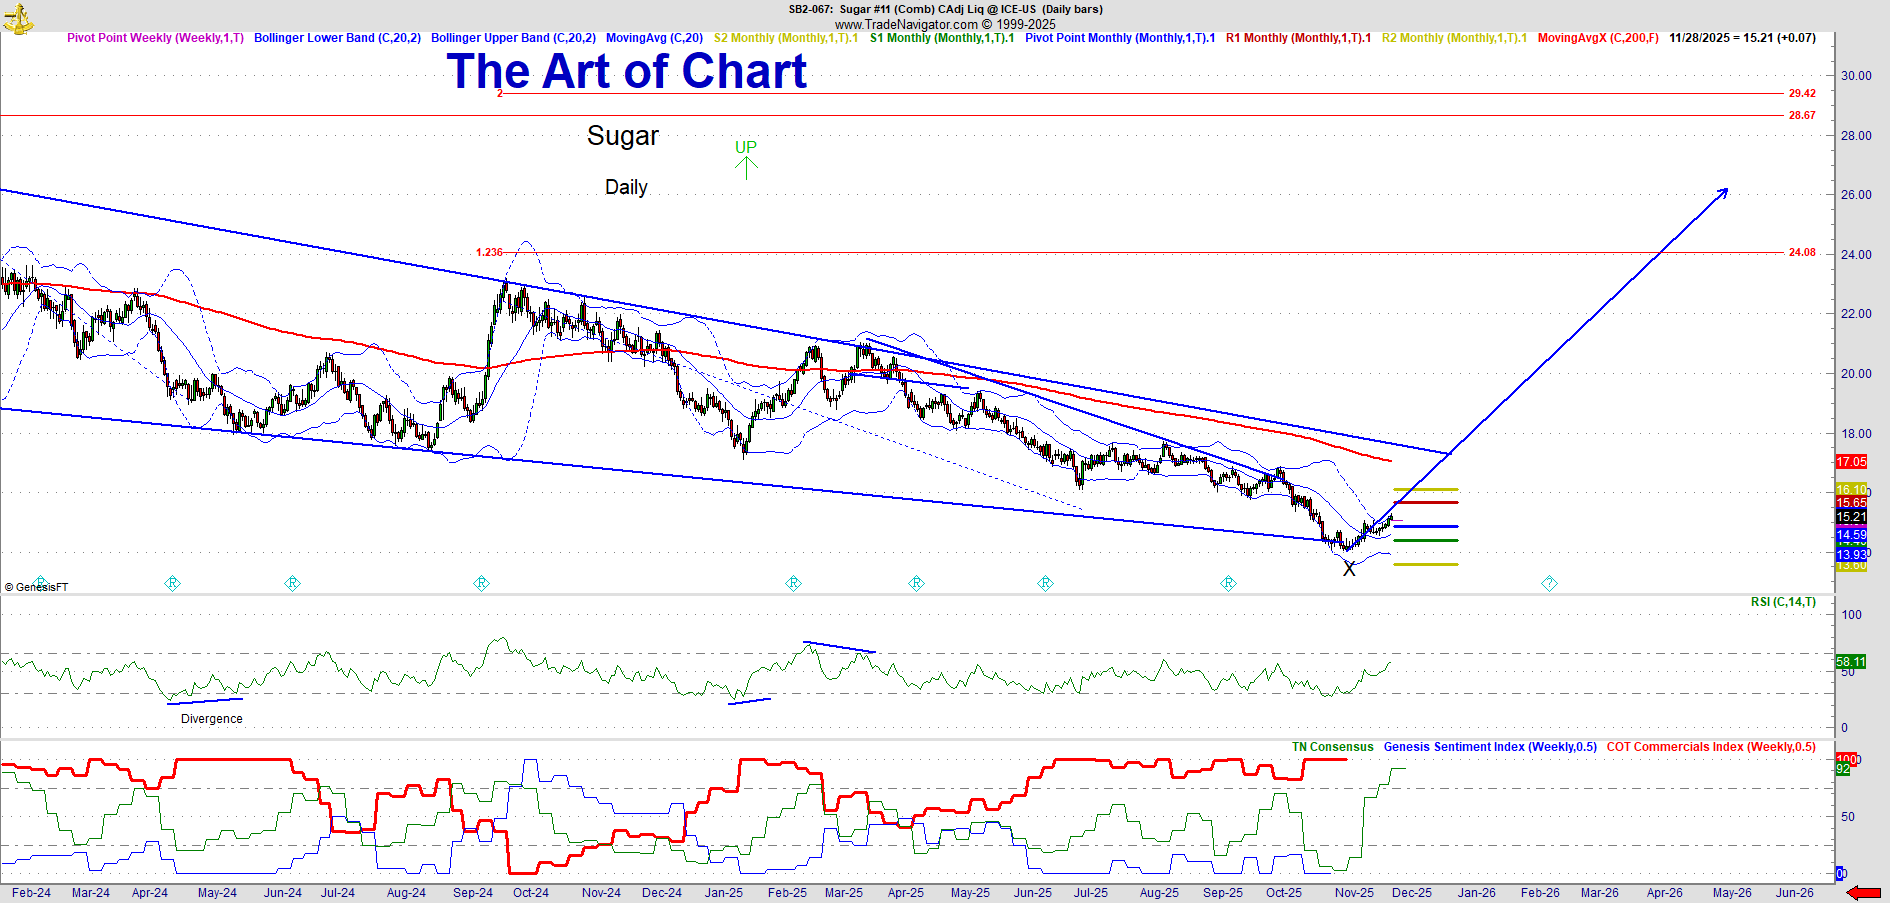Screen dimensions: 1890x903
Task: Select the MovingAvgX (C,200,F) indicator label
Action: click(x=1597, y=38)
